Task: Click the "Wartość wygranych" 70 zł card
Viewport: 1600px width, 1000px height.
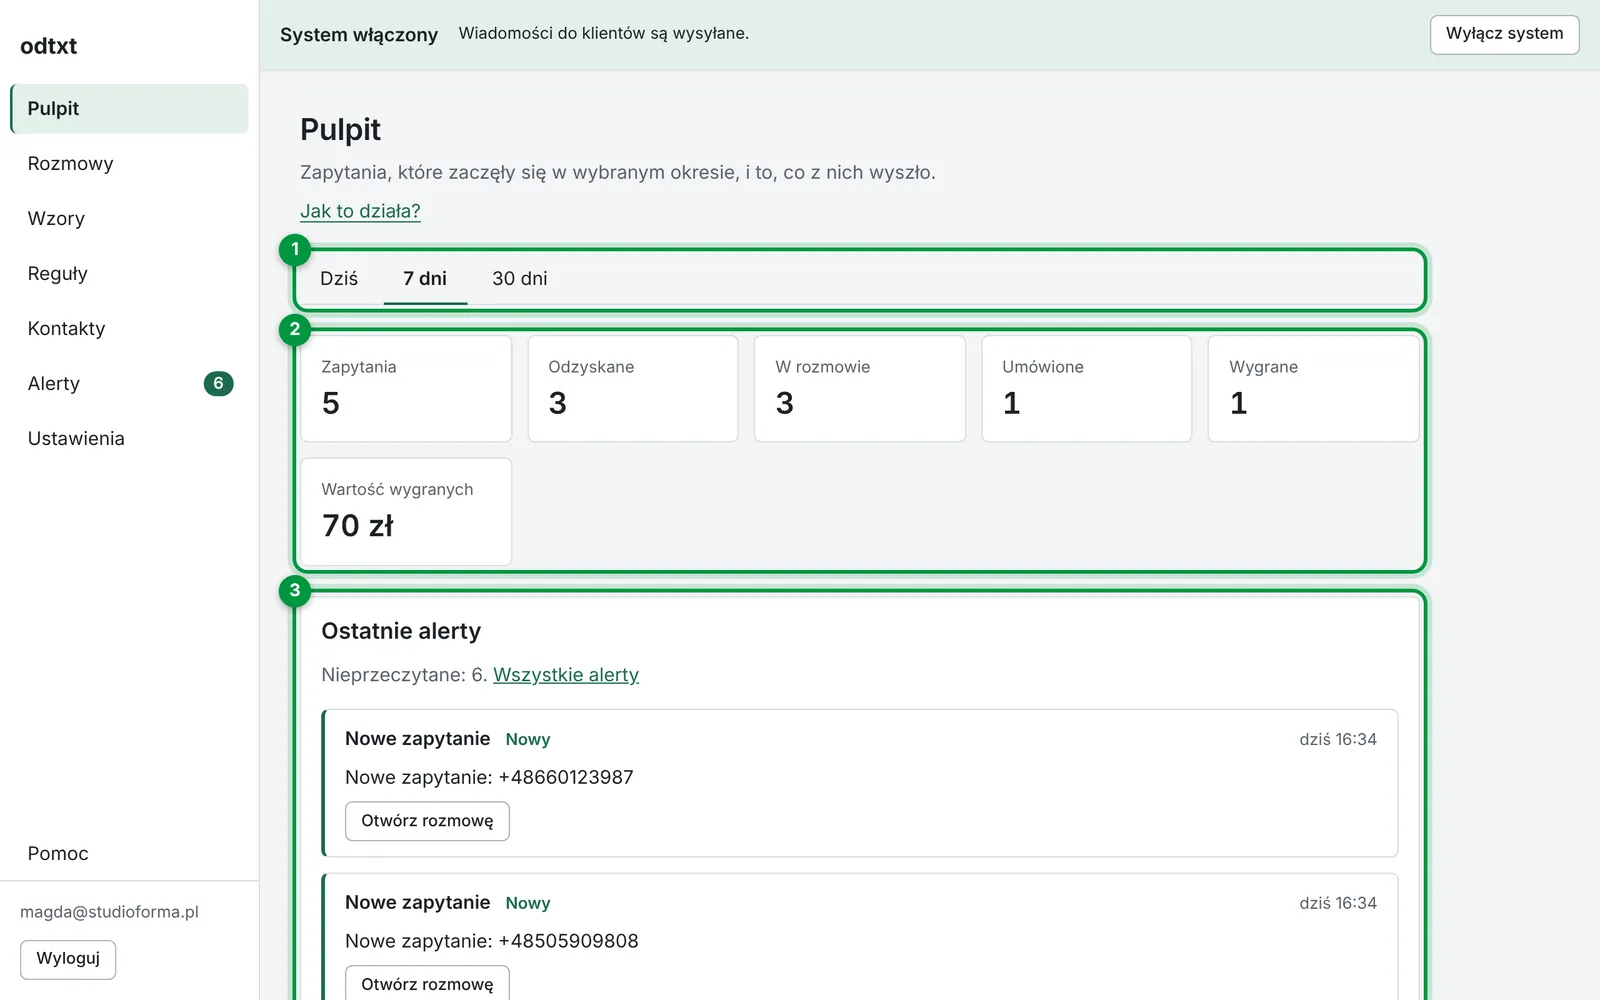Action: 406,512
